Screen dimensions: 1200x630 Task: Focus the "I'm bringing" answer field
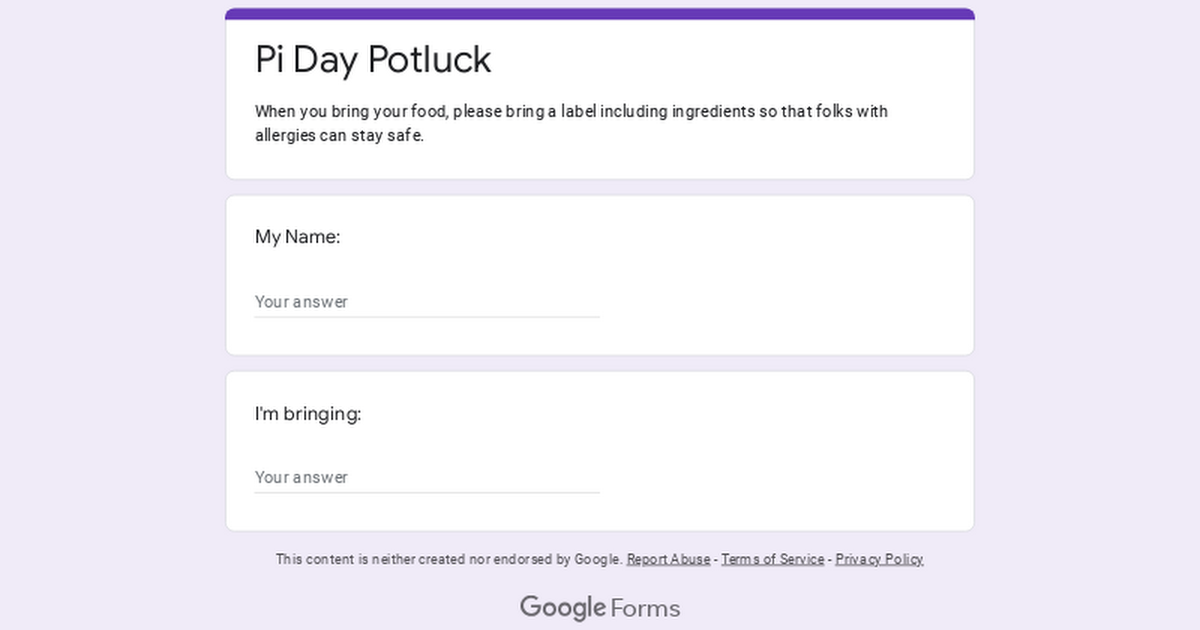coord(427,478)
